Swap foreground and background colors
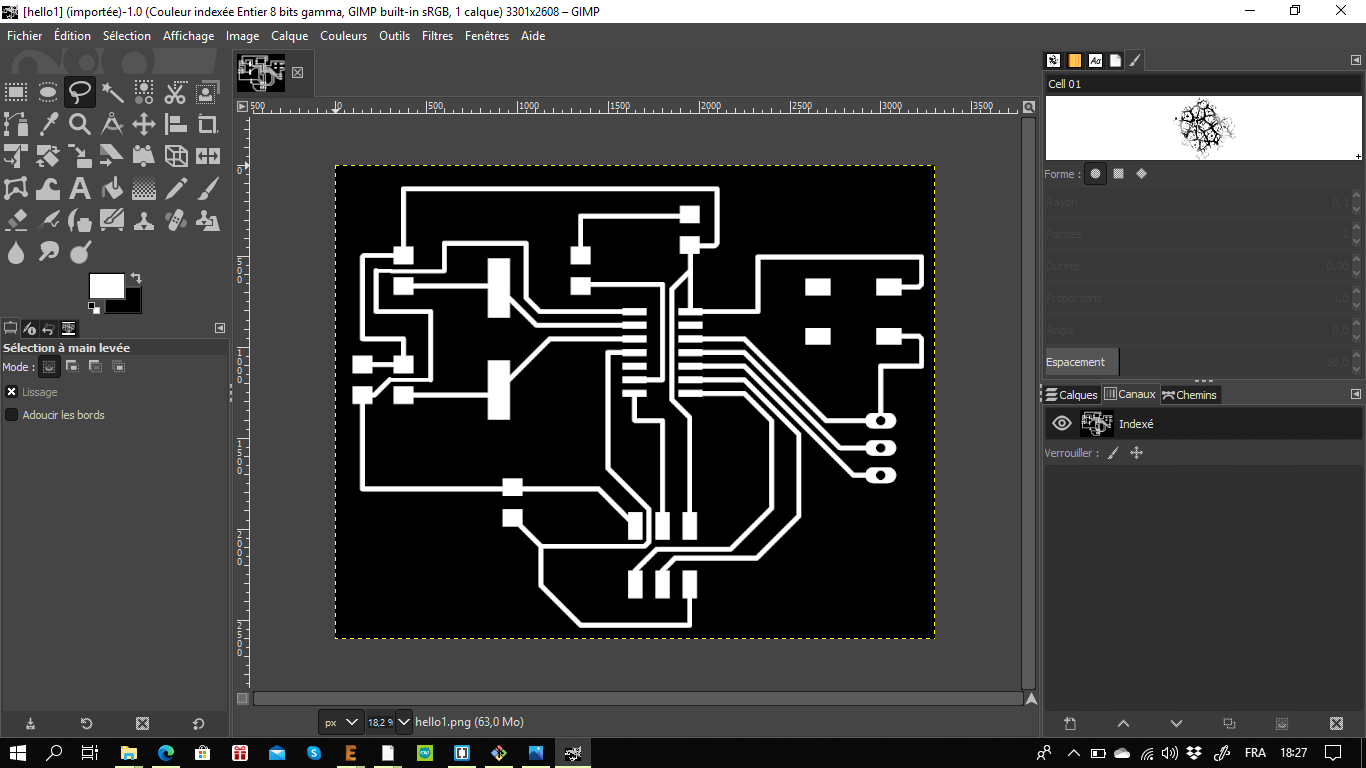The image size is (1366, 768). click(x=136, y=278)
